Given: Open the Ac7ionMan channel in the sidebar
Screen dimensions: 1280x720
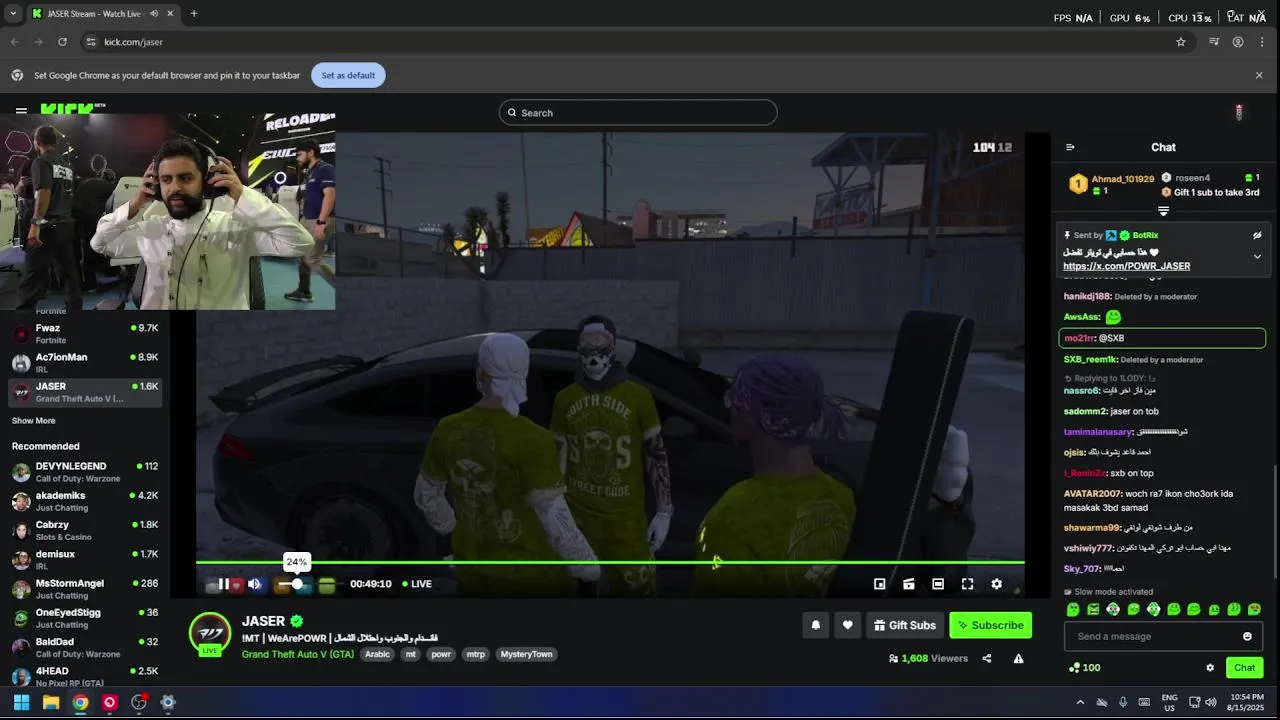Looking at the screenshot, I should (84, 363).
